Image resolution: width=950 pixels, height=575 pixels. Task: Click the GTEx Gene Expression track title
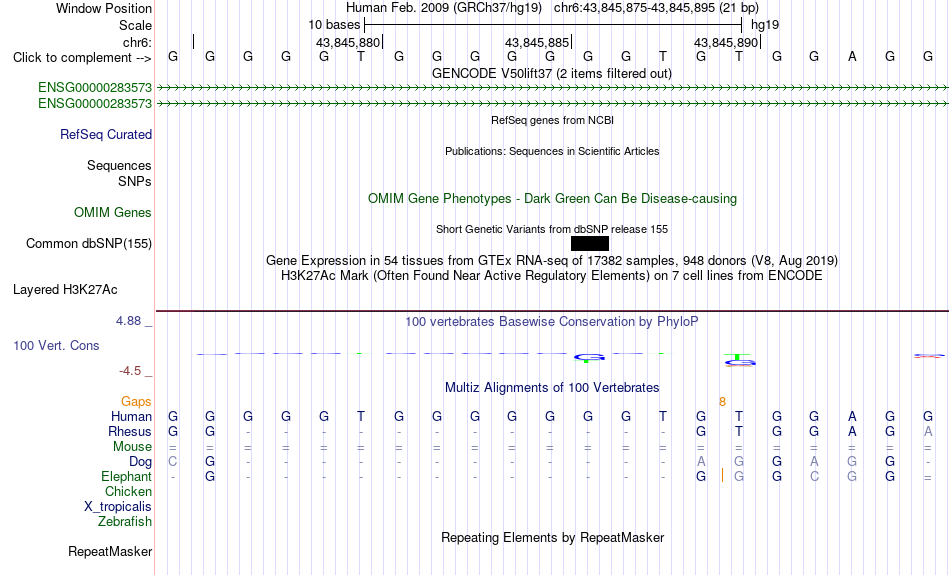click(552, 261)
